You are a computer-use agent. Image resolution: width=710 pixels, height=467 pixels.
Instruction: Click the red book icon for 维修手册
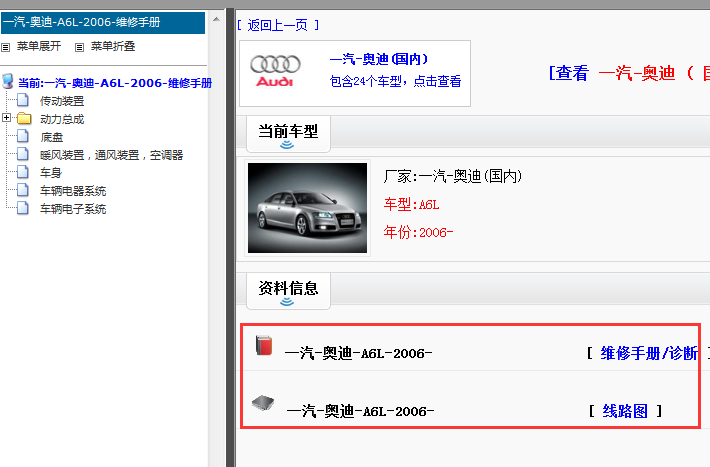click(x=264, y=346)
